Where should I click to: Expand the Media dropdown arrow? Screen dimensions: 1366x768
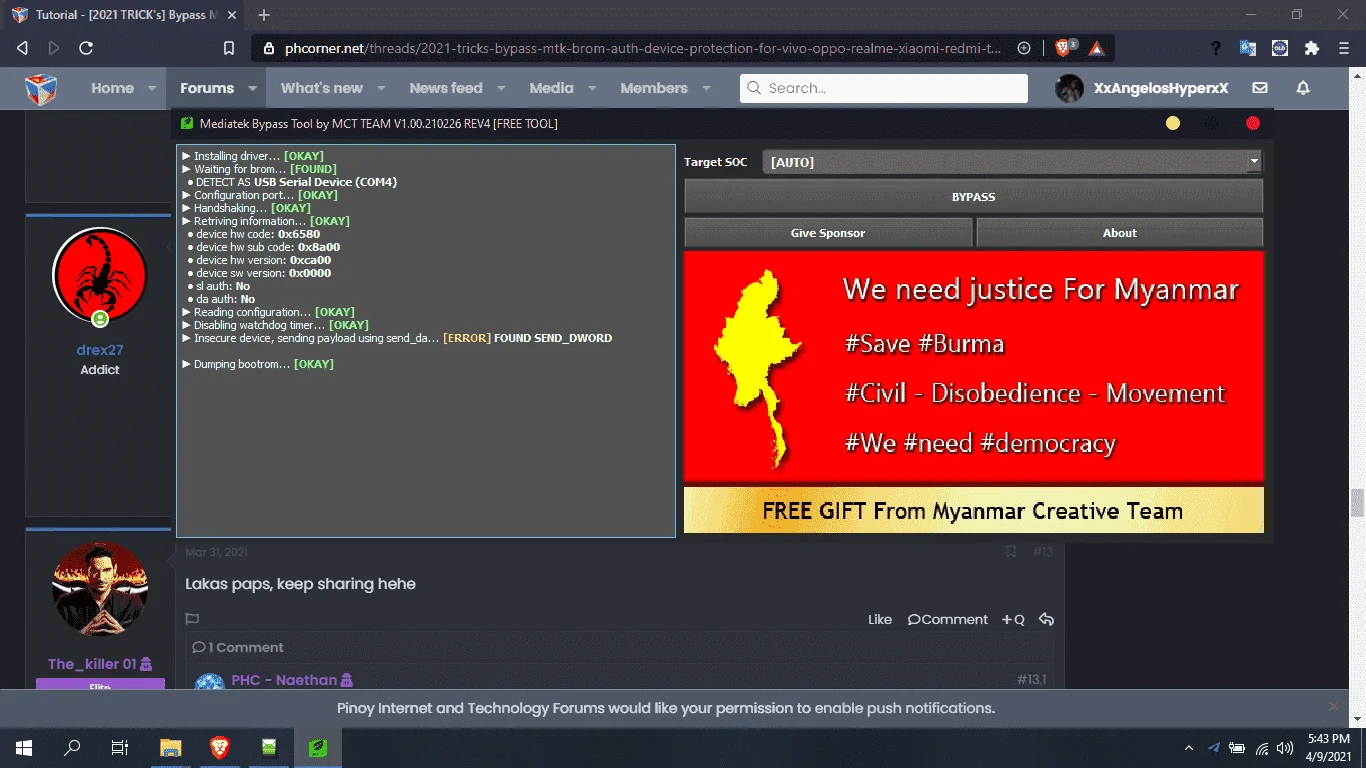592,88
